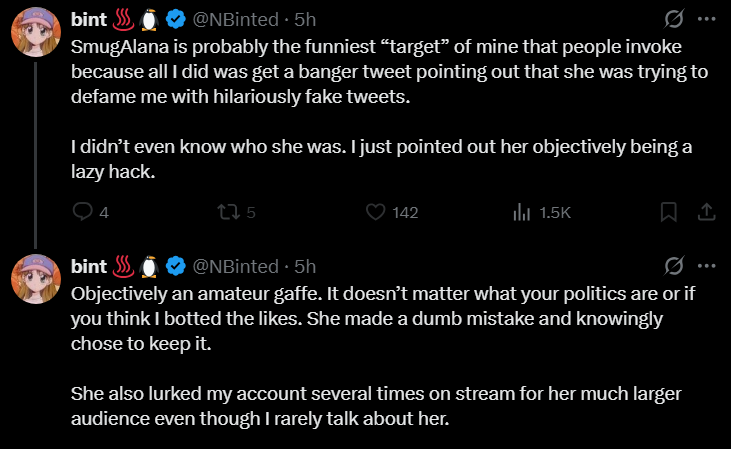
Task: Open the bint display name on the first tweet
Action: [x=89, y=20]
